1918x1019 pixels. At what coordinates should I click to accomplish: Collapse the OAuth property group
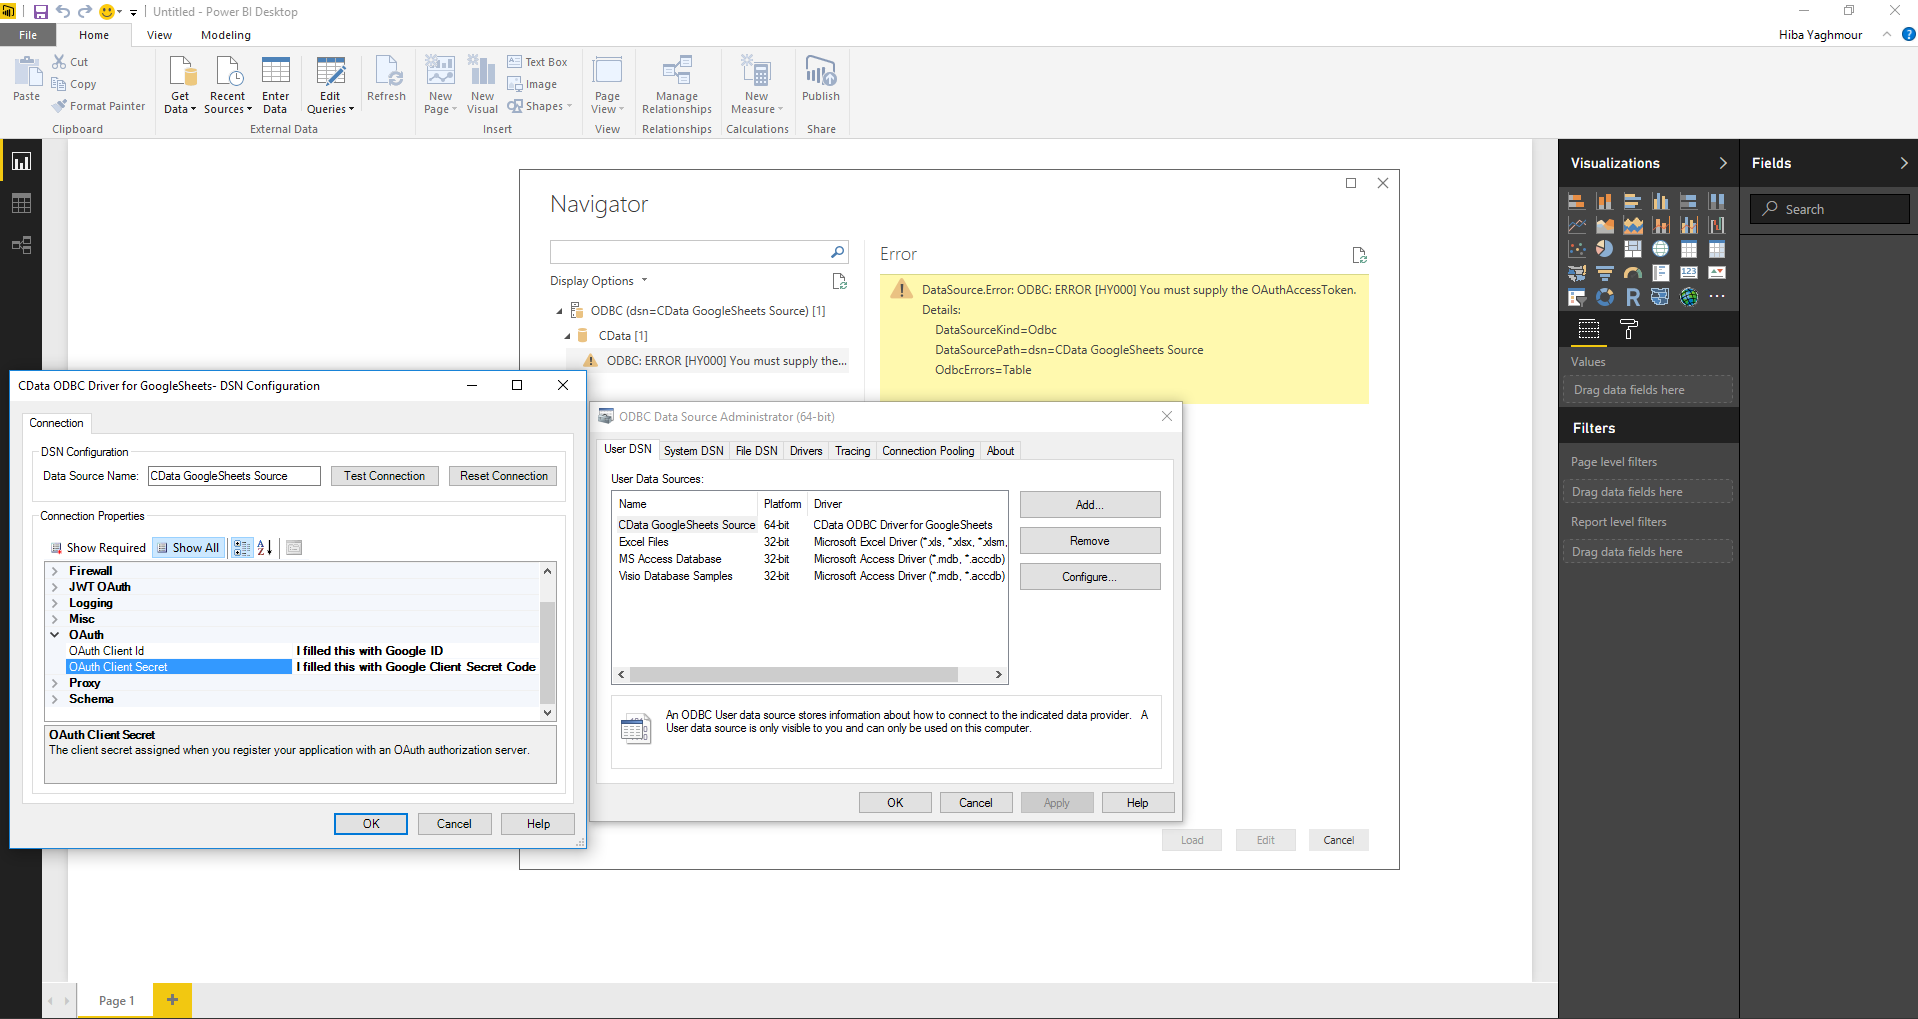(55, 635)
